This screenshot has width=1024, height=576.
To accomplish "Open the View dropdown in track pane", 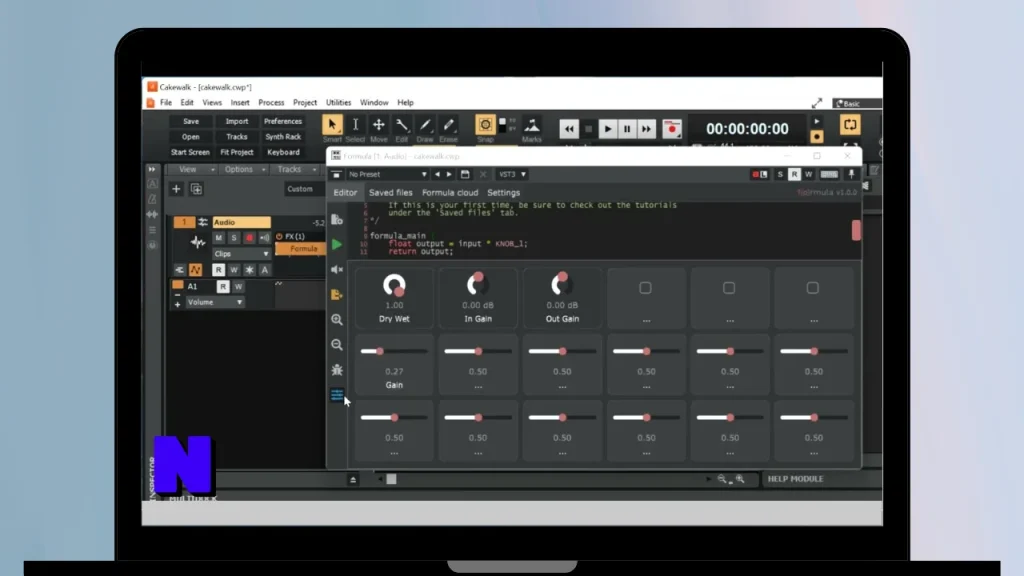I will (193, 169).
